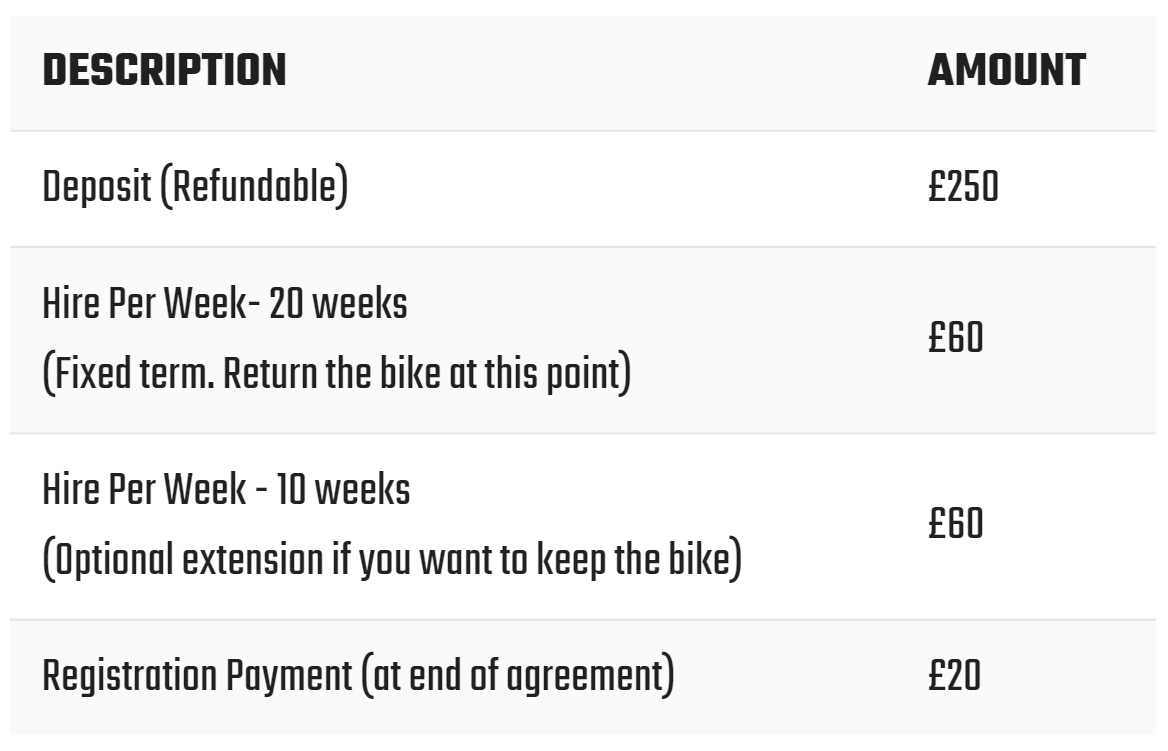
Task: Click the DESCRIPTION column header
Action: tap(164, 71)
